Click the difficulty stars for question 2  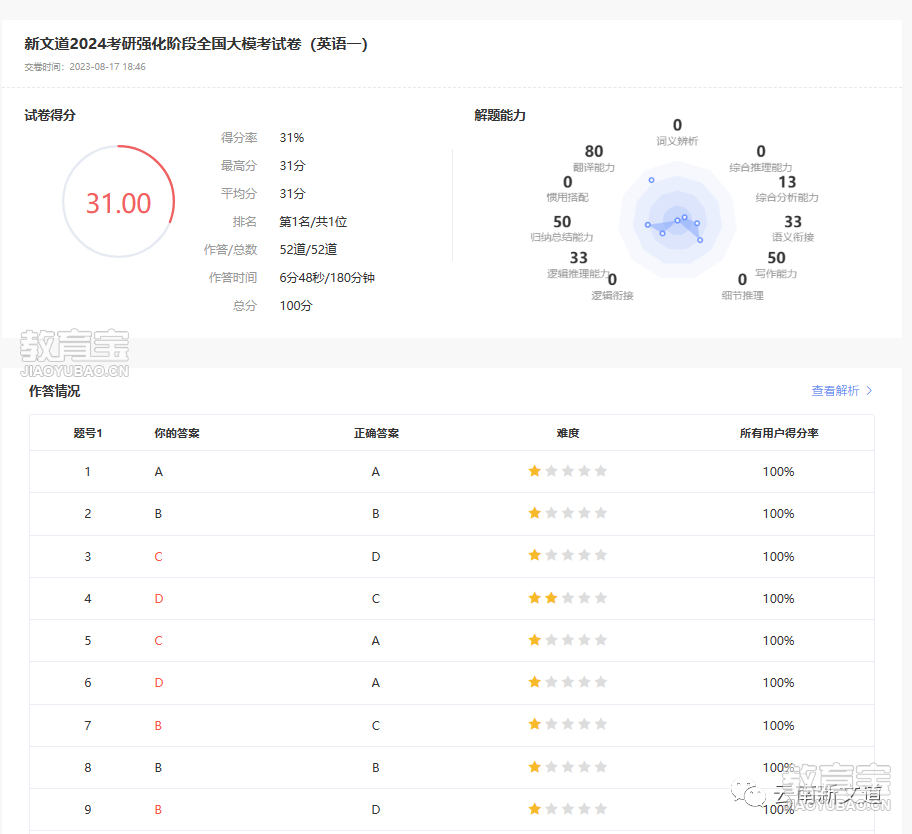pyautogui.click(x=568, y=513)
